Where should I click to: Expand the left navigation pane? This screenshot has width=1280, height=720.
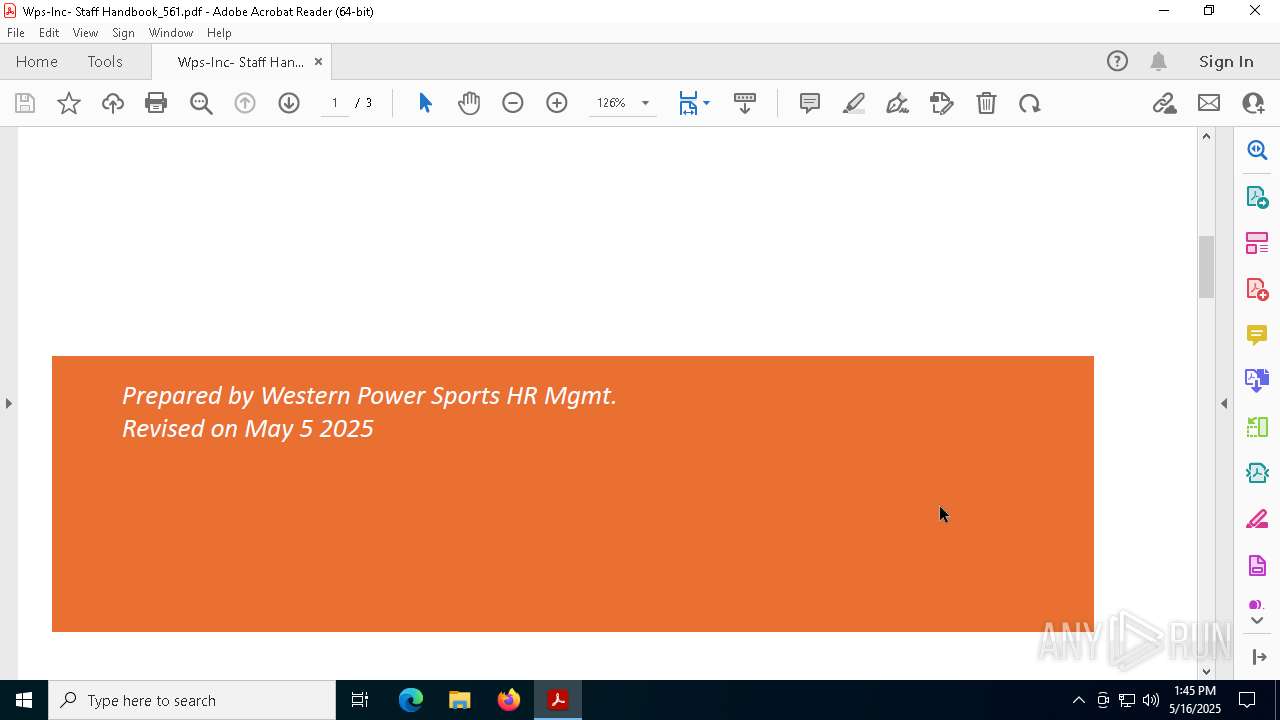point(8,403)
